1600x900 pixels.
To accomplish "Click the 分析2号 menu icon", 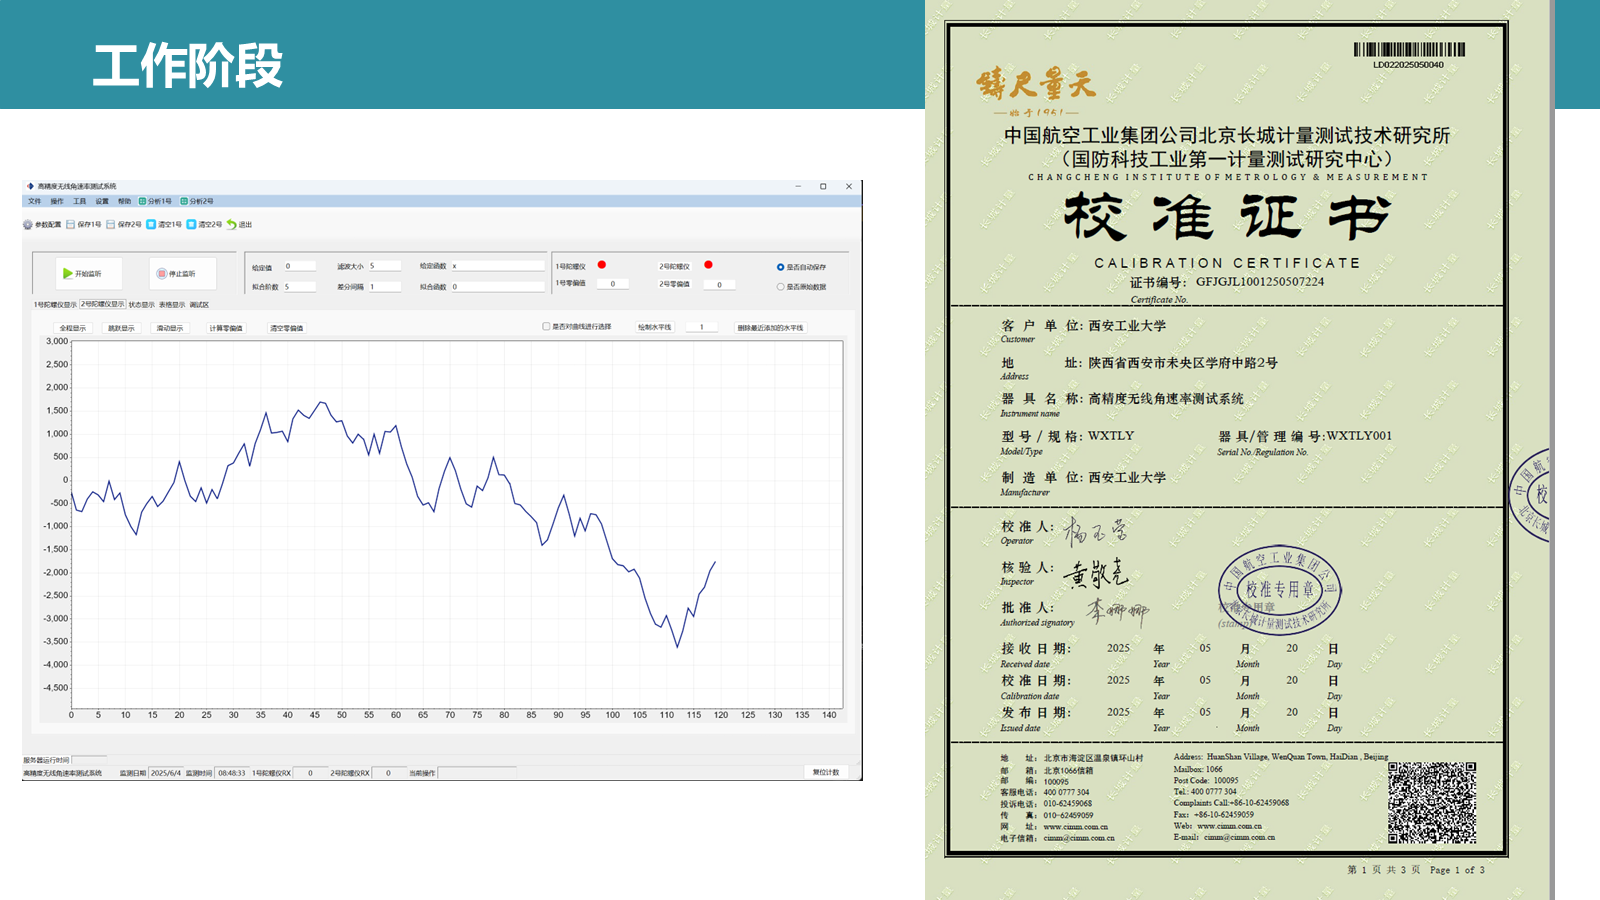I will coord(184,201).
